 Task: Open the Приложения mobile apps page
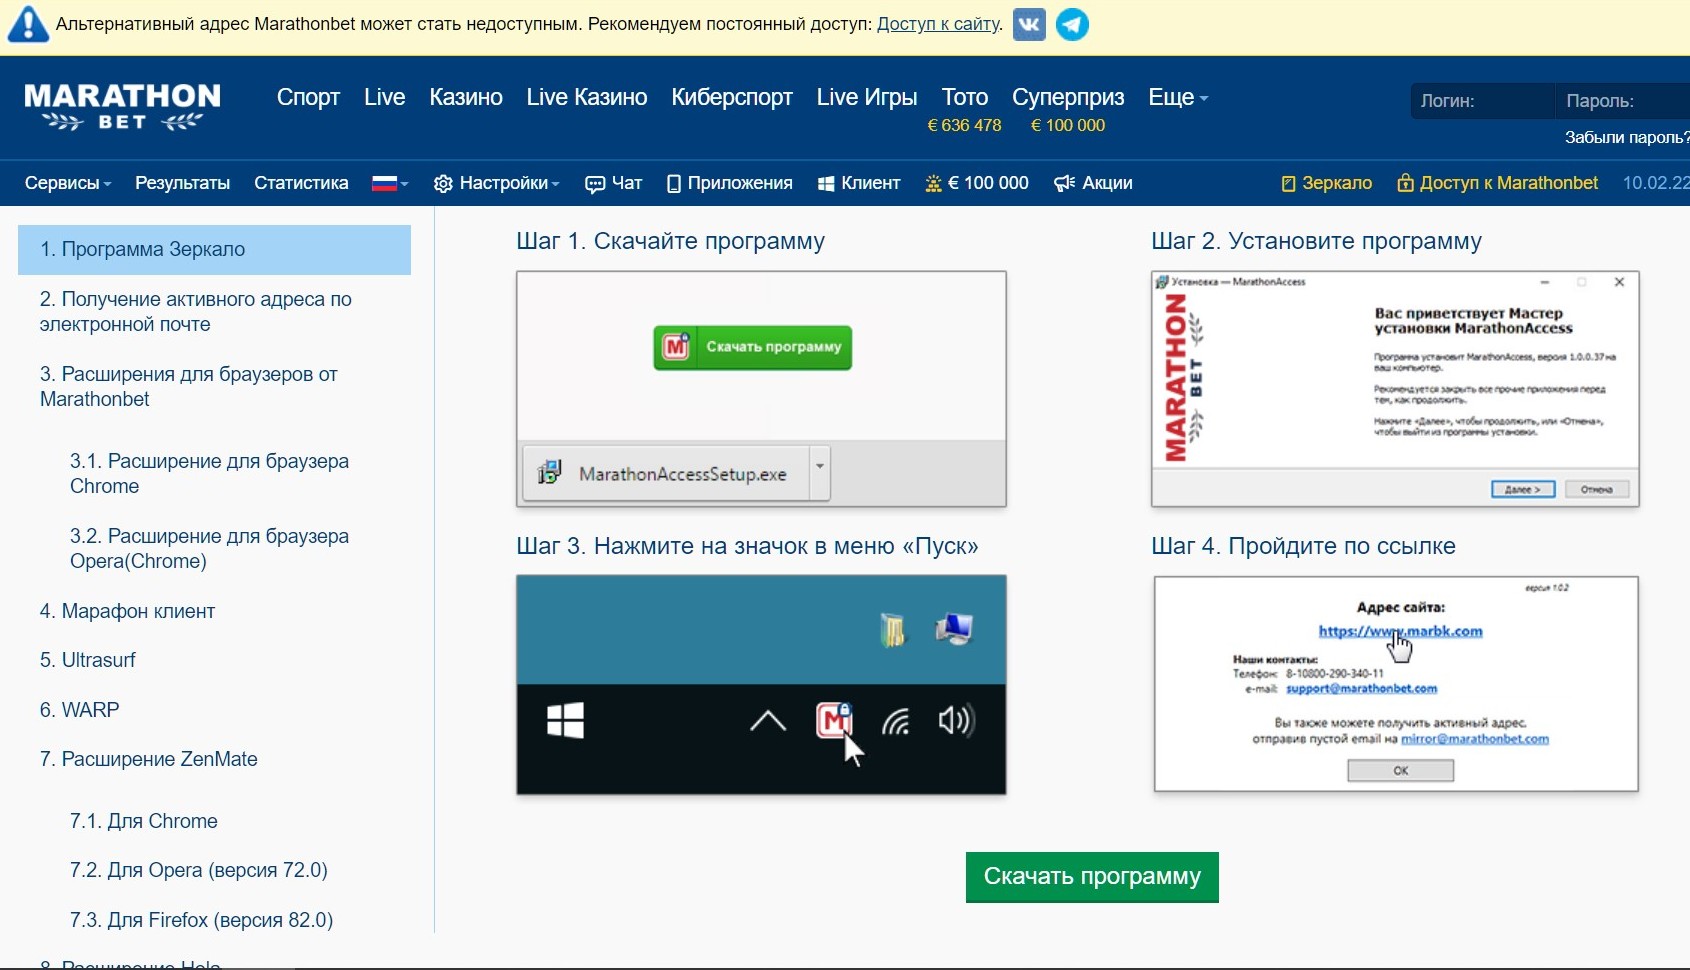point(730,183)
